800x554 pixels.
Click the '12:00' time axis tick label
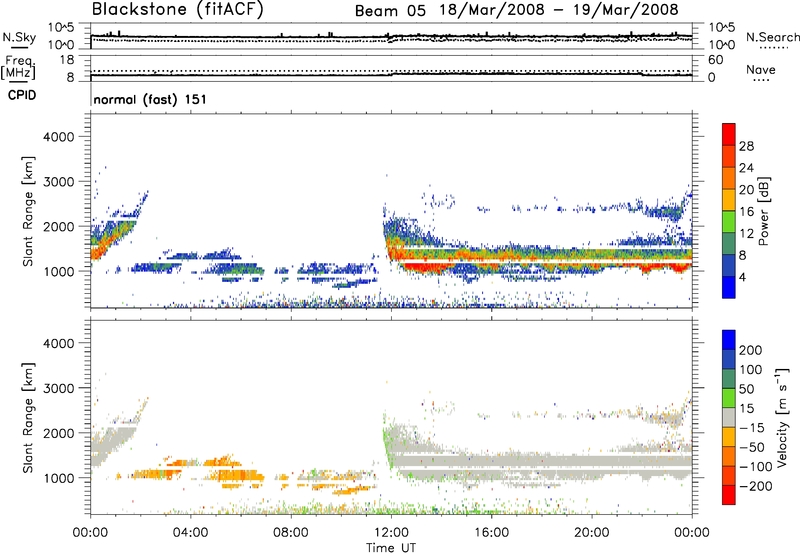[391, 533]
